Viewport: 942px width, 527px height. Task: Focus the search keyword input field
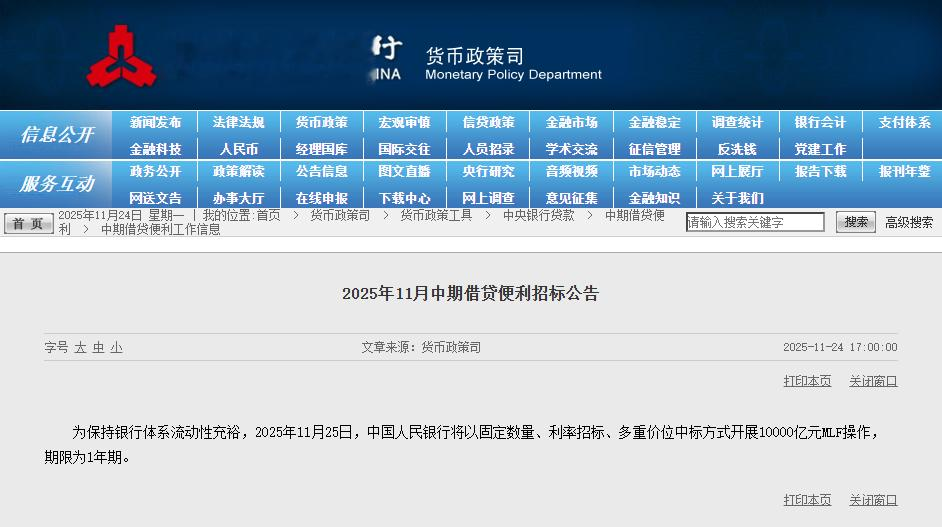point(755,222)
